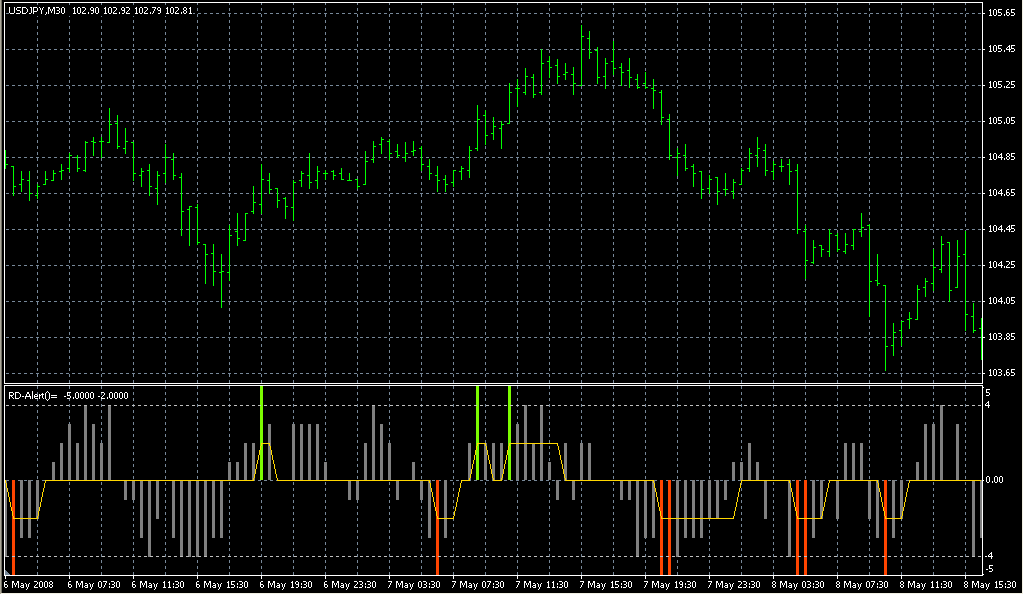Click the green signal bar above 6 May 19:30

pos(262,432)
